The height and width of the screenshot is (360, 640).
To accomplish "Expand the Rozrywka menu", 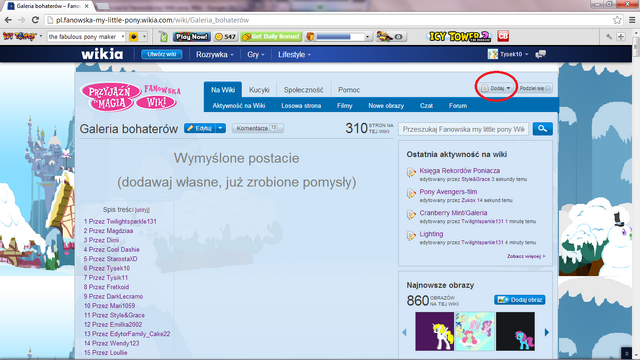I will point(214,54).
